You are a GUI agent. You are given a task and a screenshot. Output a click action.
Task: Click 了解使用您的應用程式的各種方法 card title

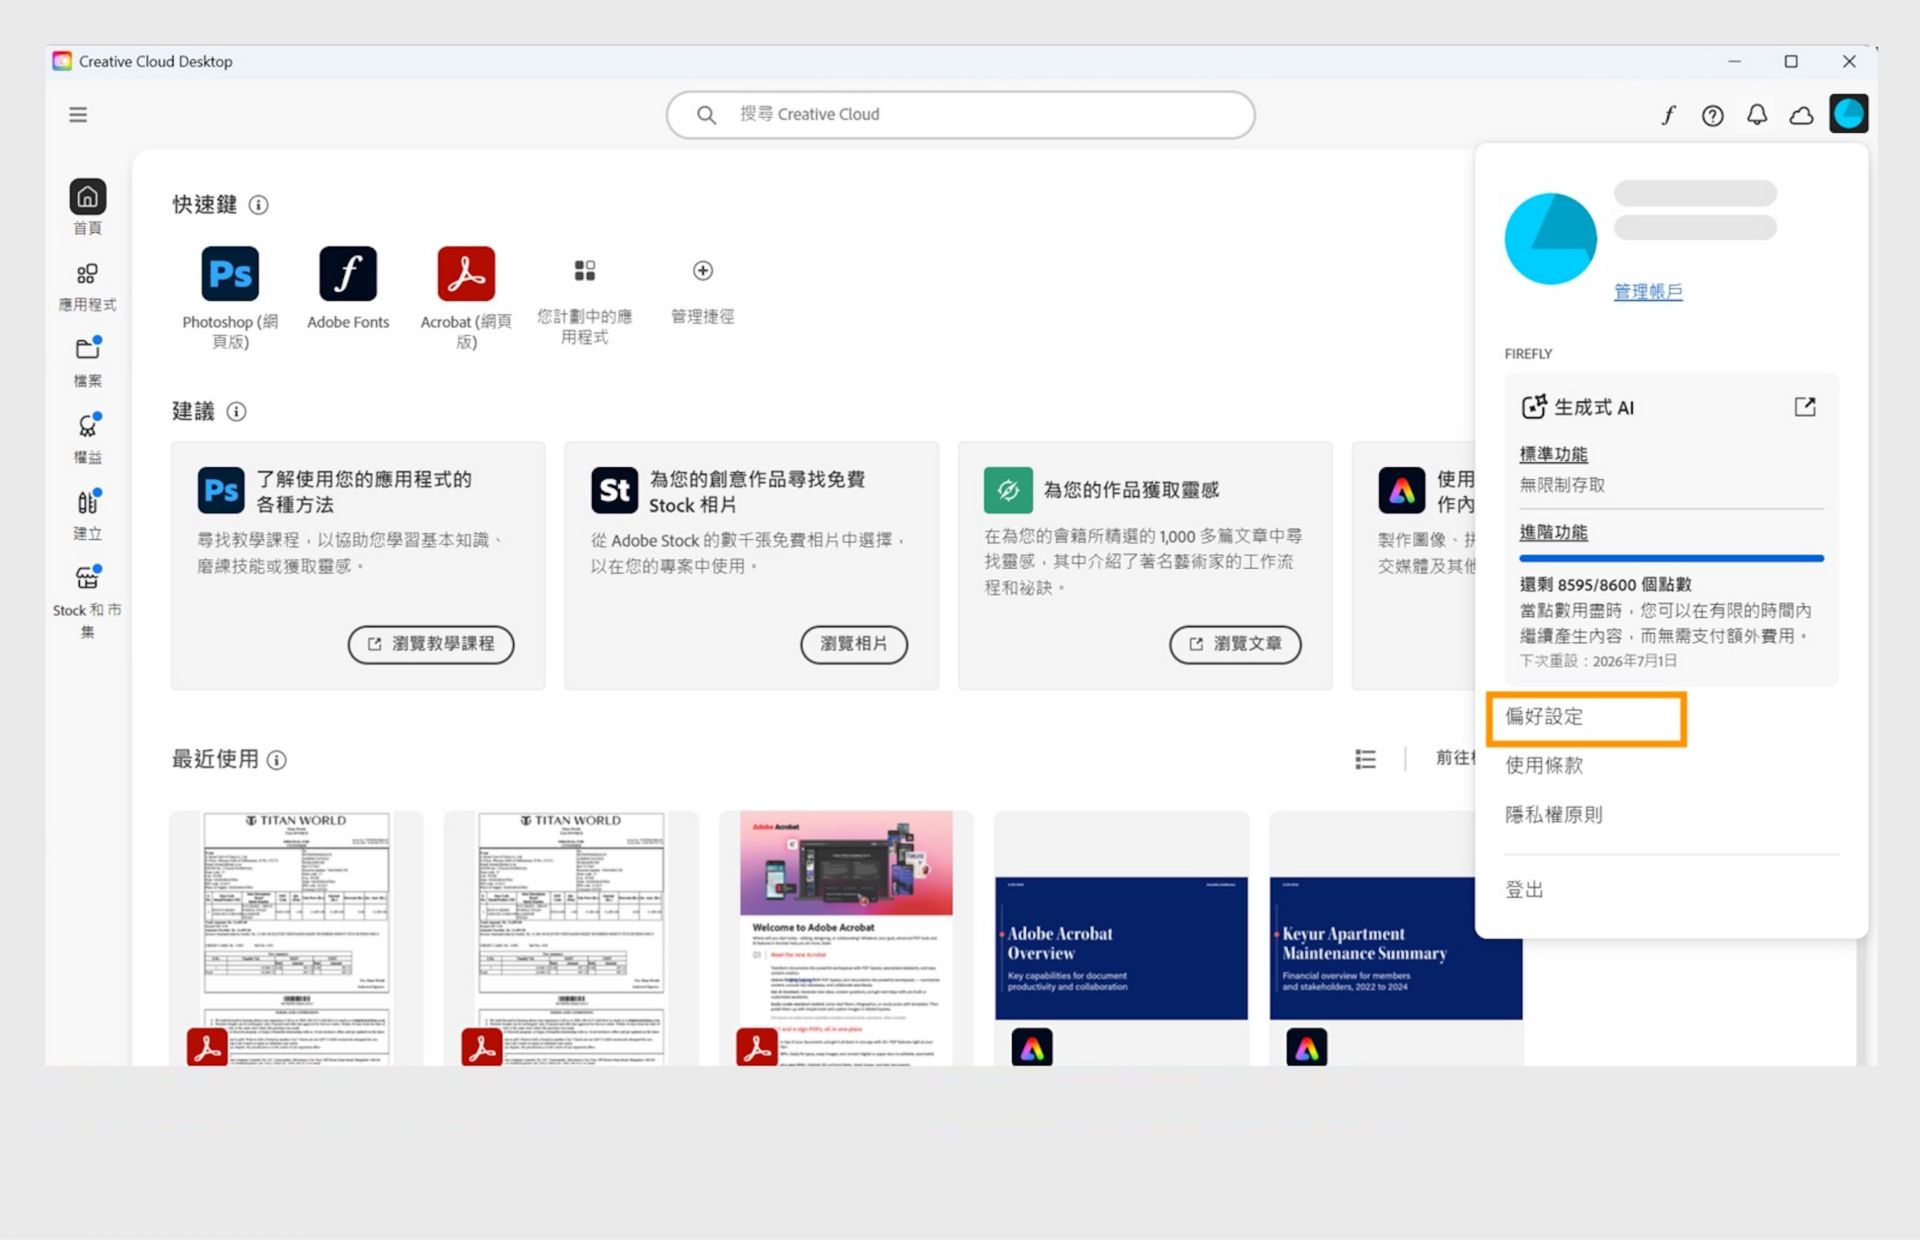click(x=364, y=491)
